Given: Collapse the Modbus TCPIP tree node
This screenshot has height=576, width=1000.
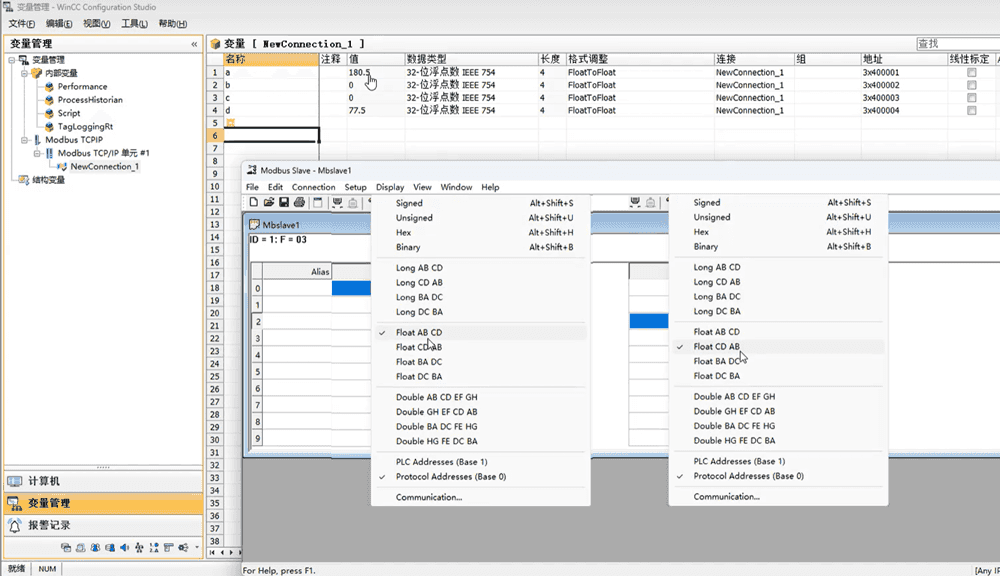Looking at the screenshot, I should click(x=24, y=140).
